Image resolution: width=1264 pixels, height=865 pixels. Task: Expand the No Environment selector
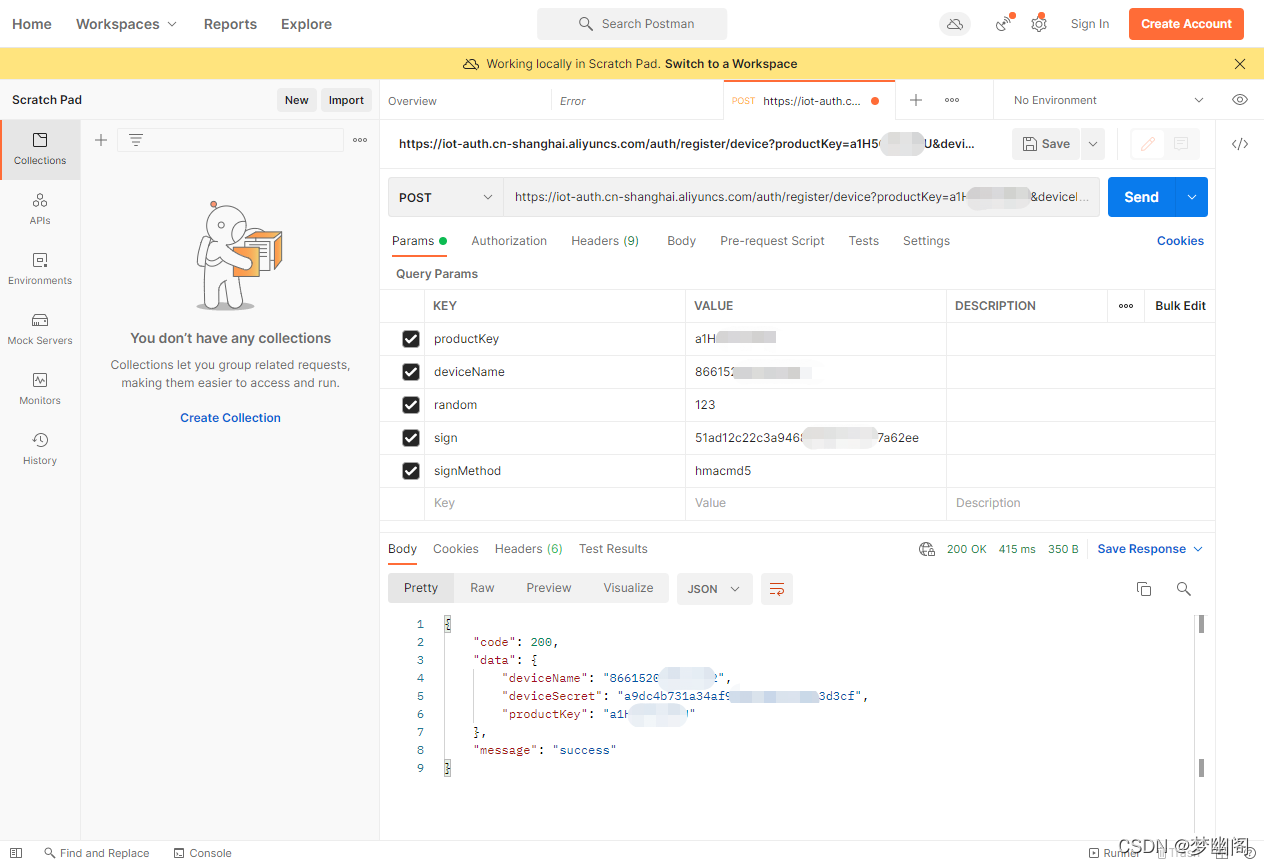(1109, 100)
